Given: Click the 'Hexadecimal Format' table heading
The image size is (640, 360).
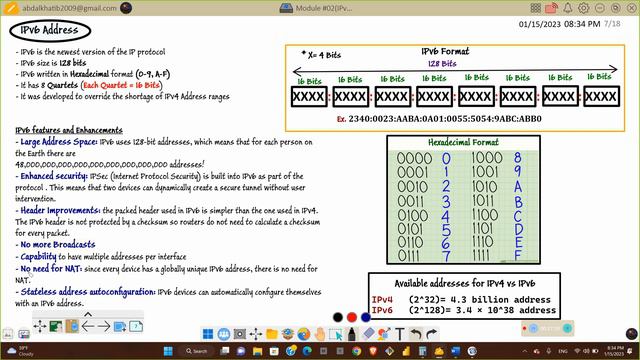Looking at the screenshot, I should click(x=463, y=142).
